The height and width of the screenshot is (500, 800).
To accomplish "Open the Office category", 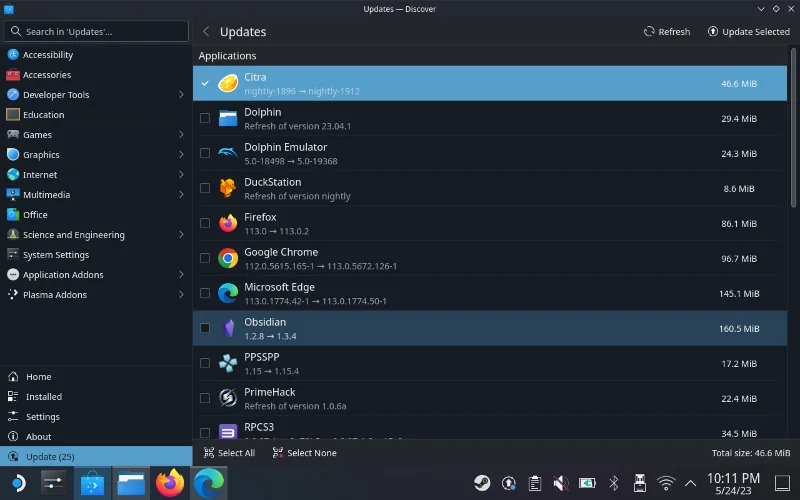I will coord(96,215).
